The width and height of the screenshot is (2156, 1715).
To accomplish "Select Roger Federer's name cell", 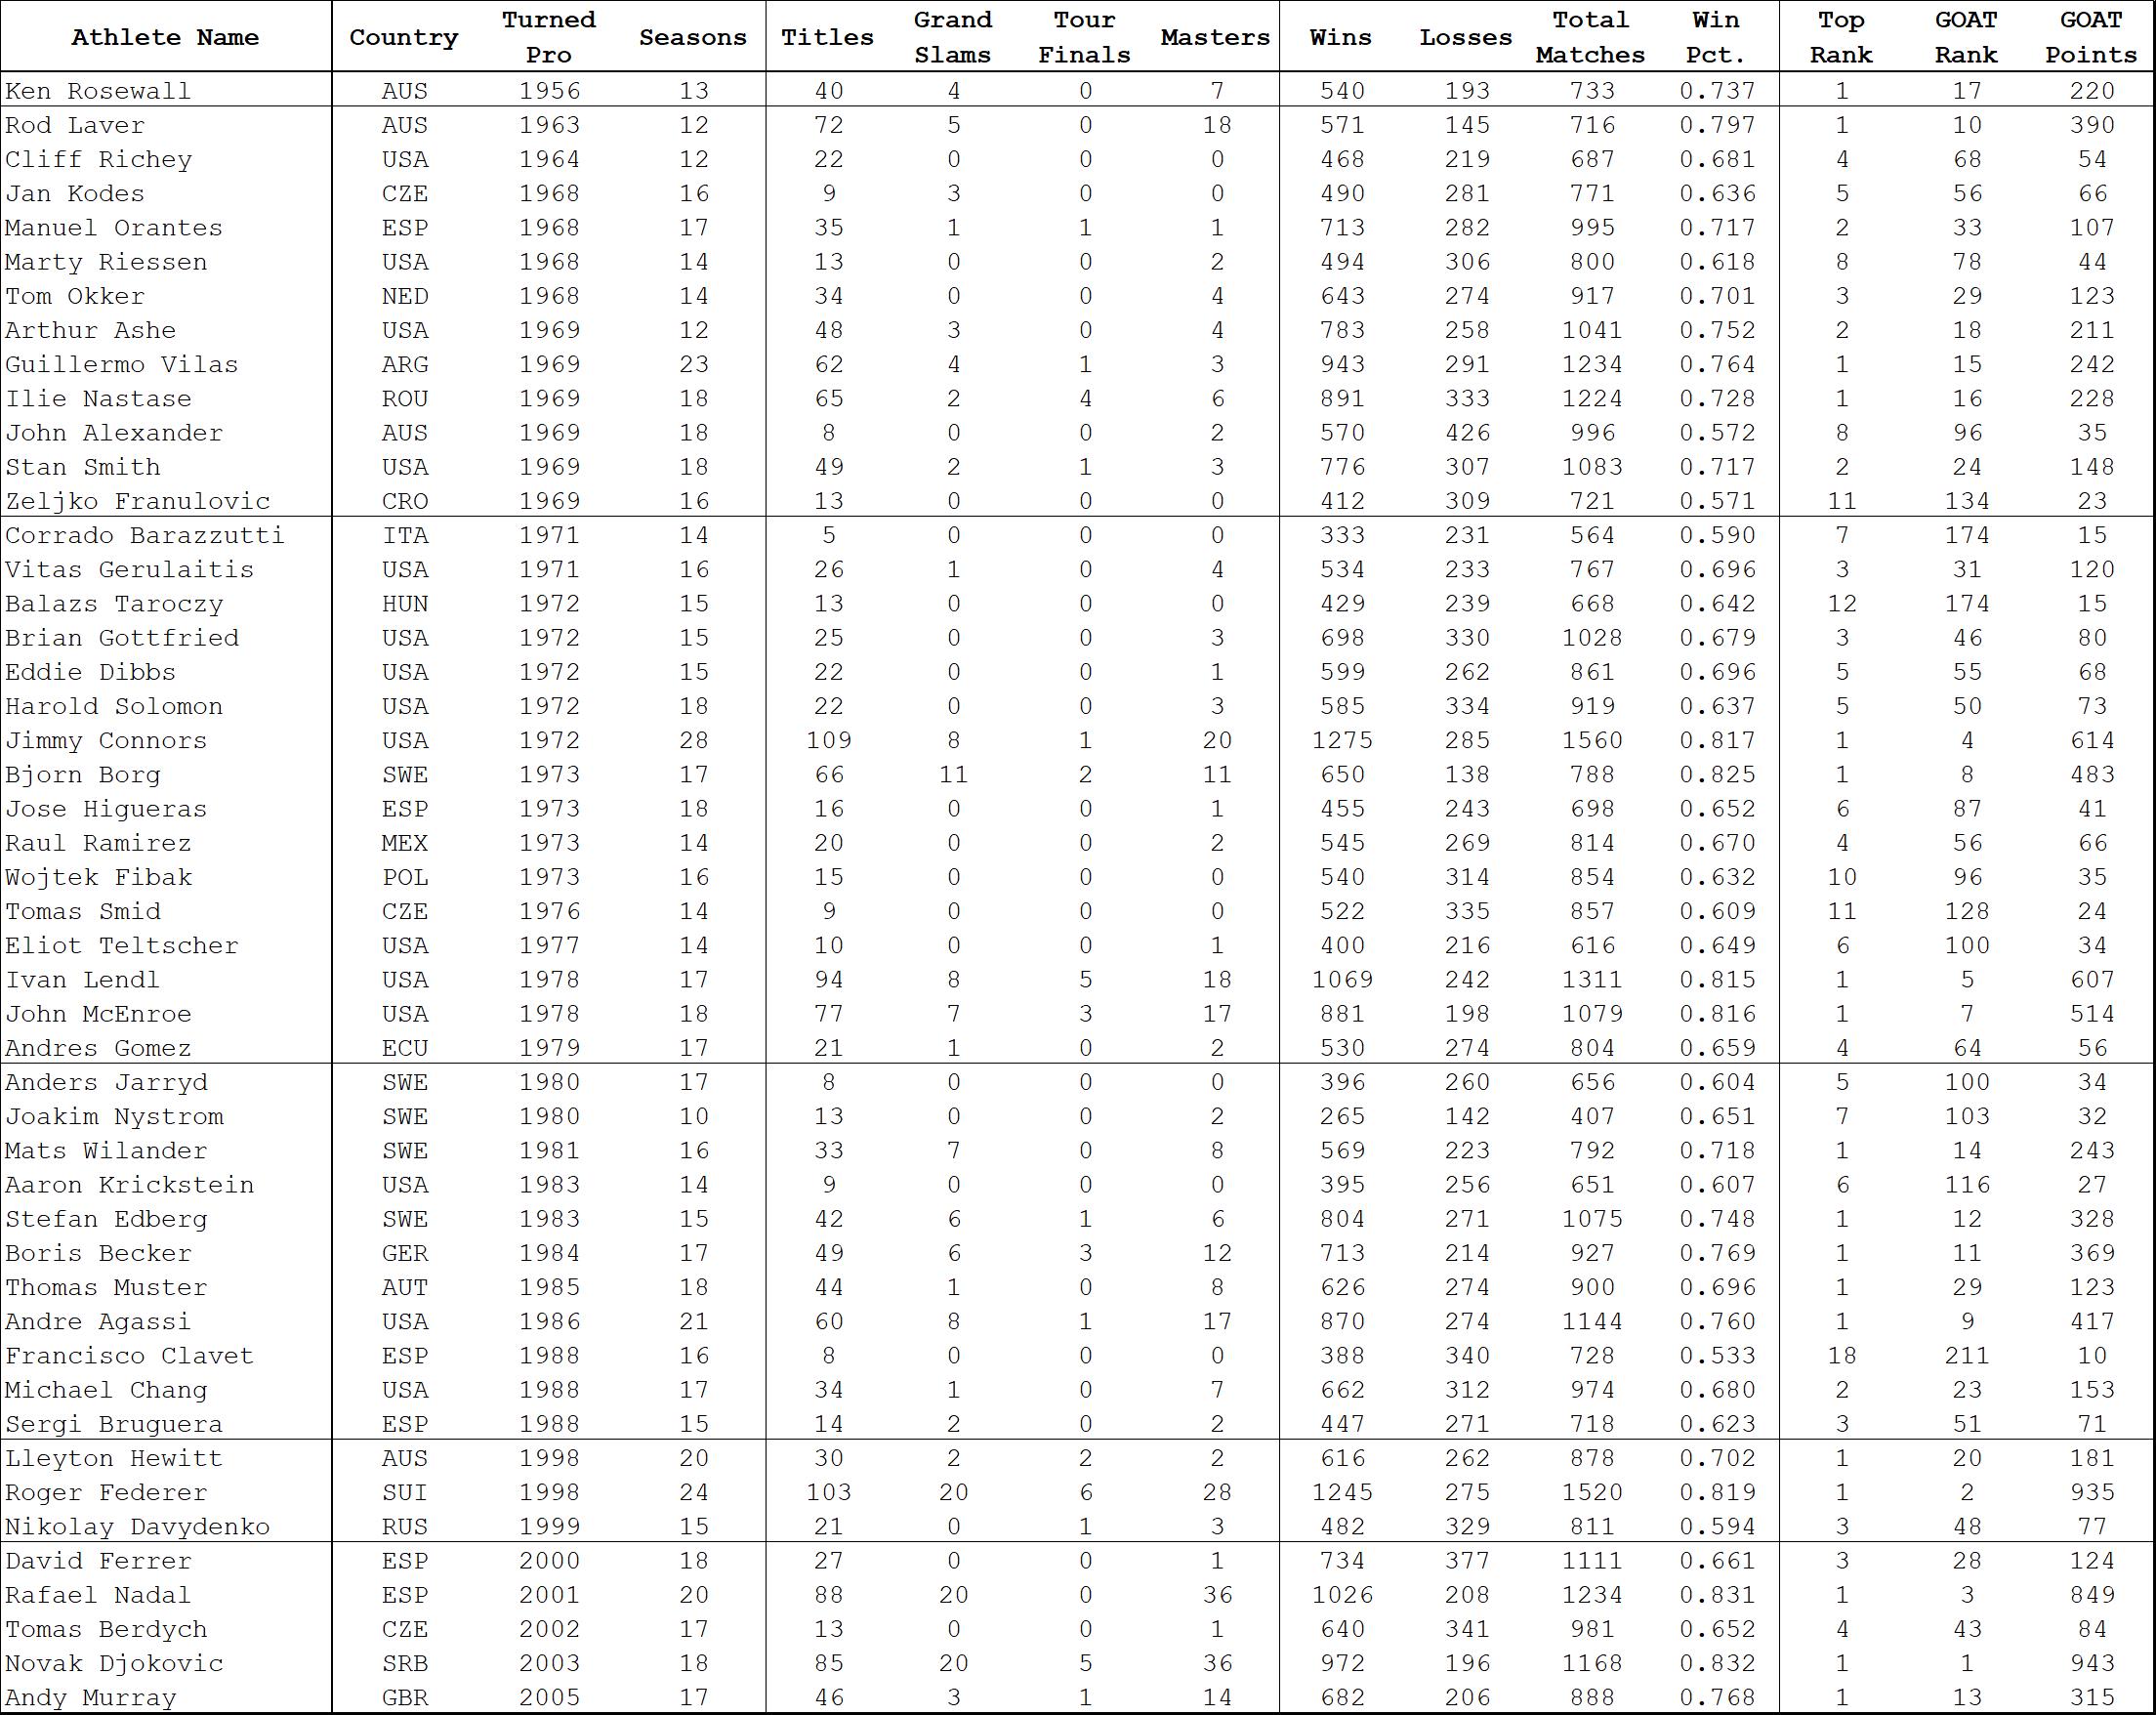I will pyautogui.click(x=106, y=1492).
